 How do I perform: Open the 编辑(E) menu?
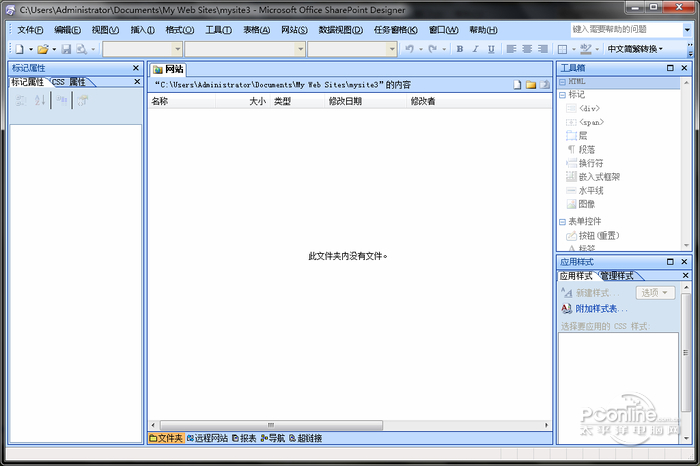click(x=67, y=30)
